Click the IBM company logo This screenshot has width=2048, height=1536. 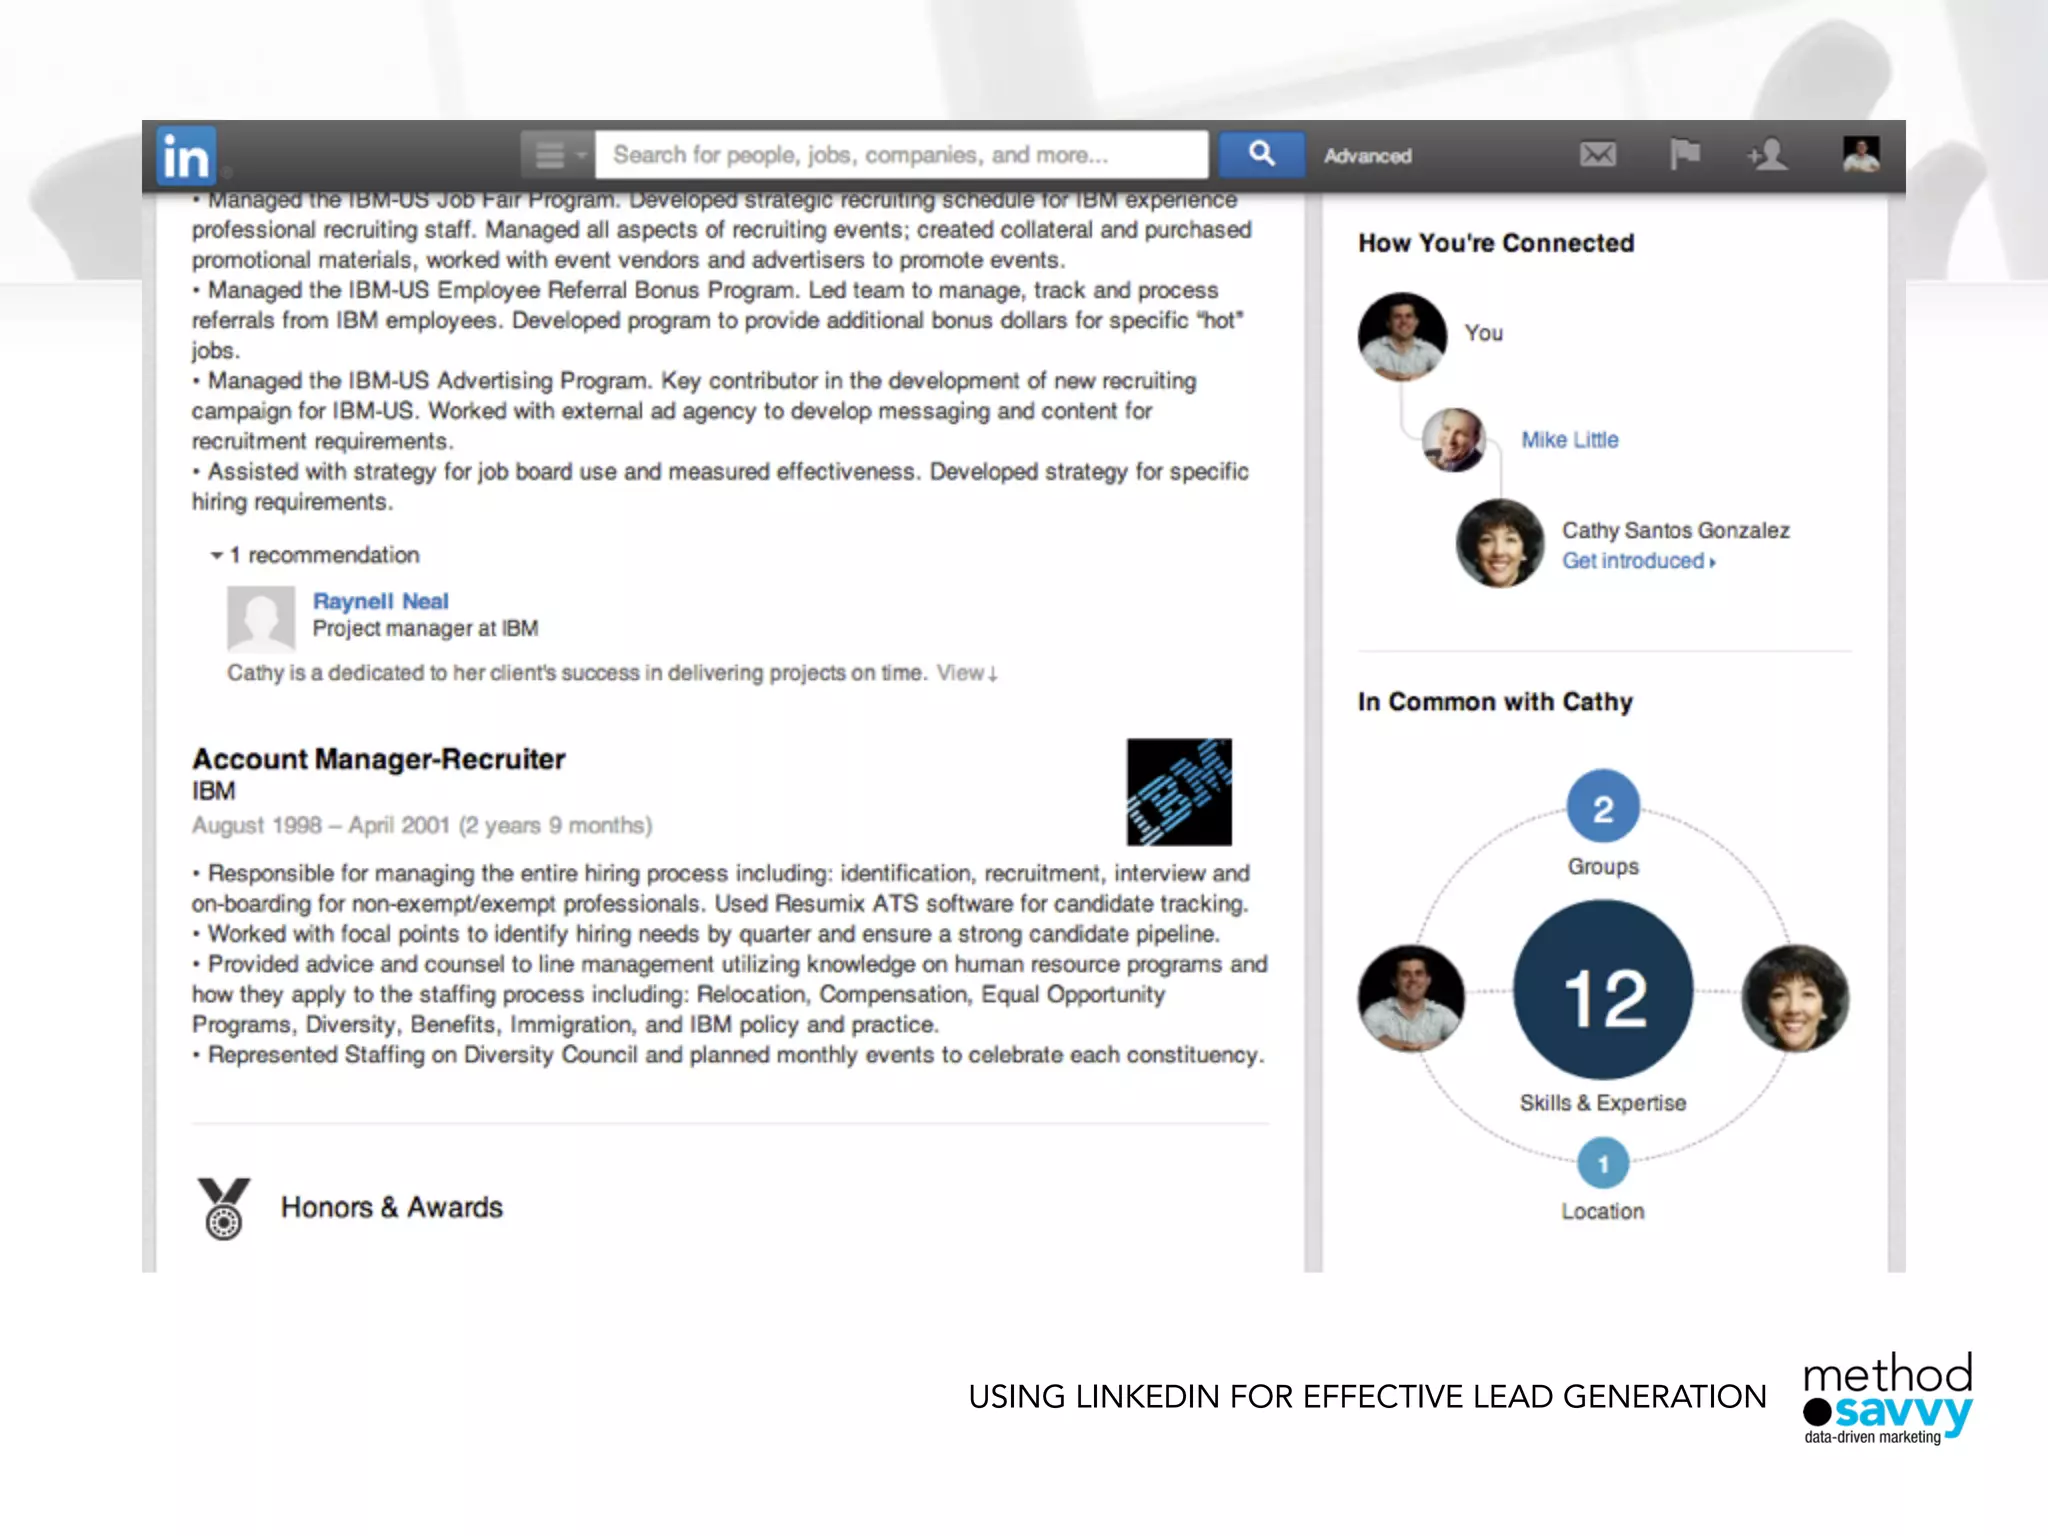[x=1179, y=792]
